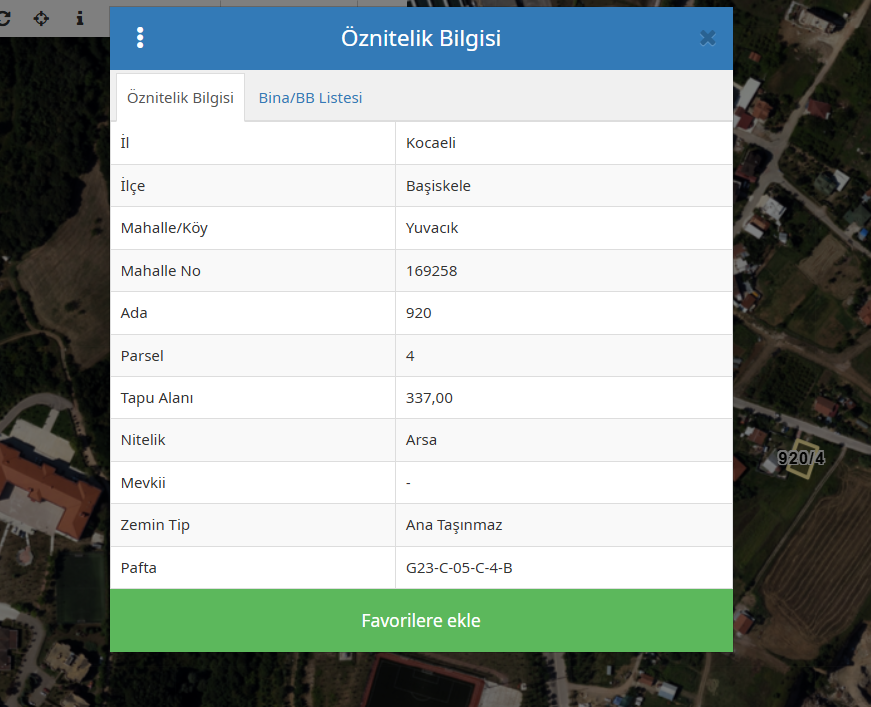Click the Mevkii row label
The image size is (871, 707).
tap(143, 483)
